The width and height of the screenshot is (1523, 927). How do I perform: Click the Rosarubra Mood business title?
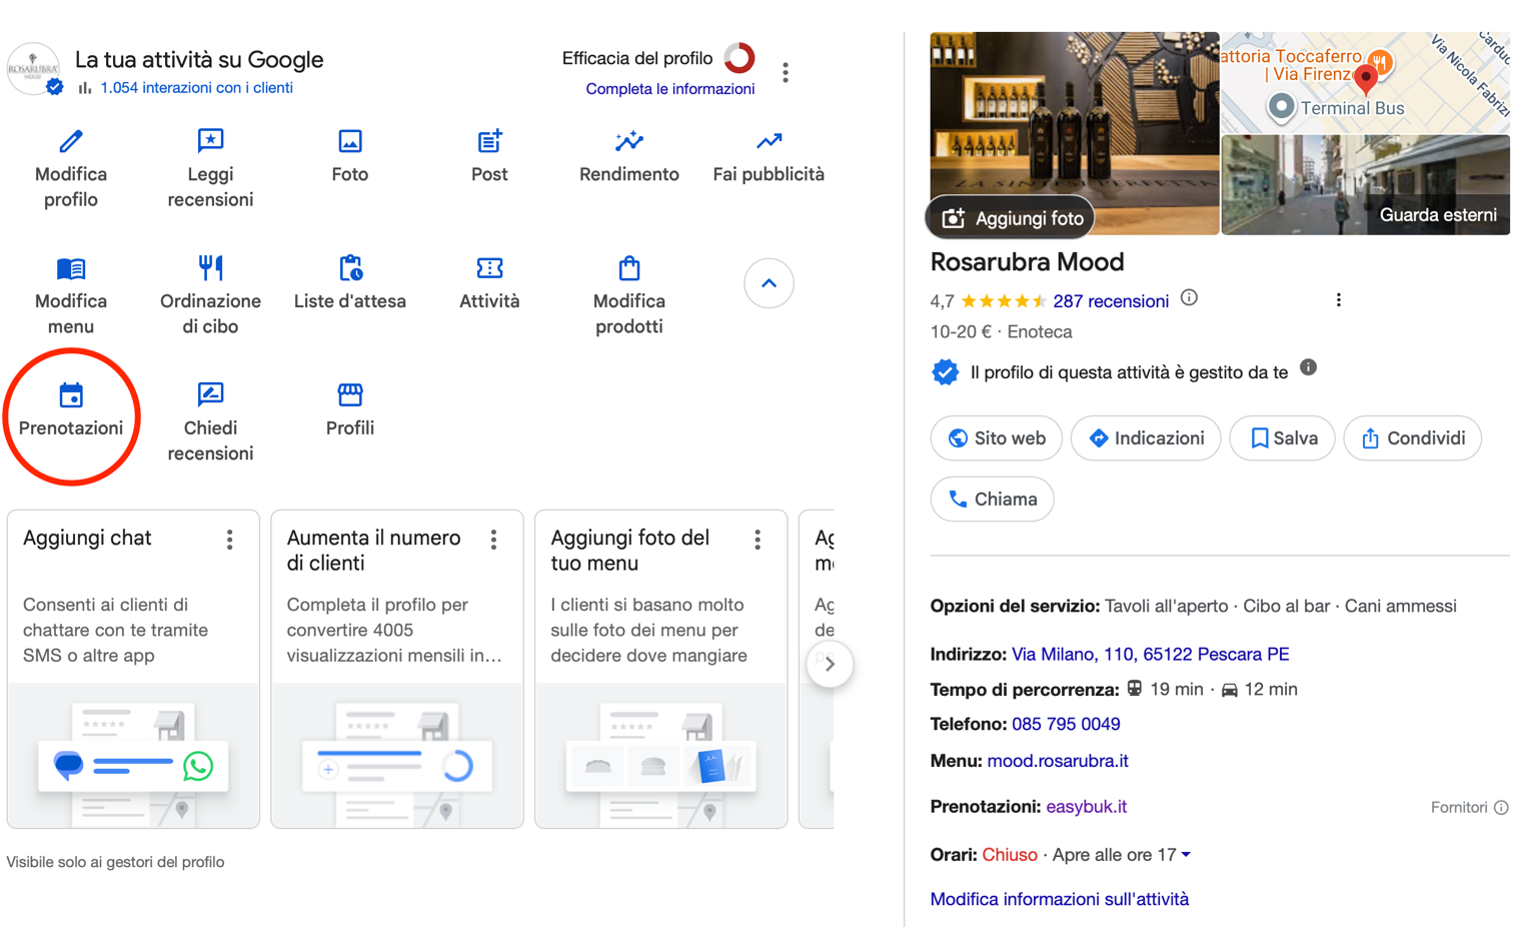click(1027, 262)
